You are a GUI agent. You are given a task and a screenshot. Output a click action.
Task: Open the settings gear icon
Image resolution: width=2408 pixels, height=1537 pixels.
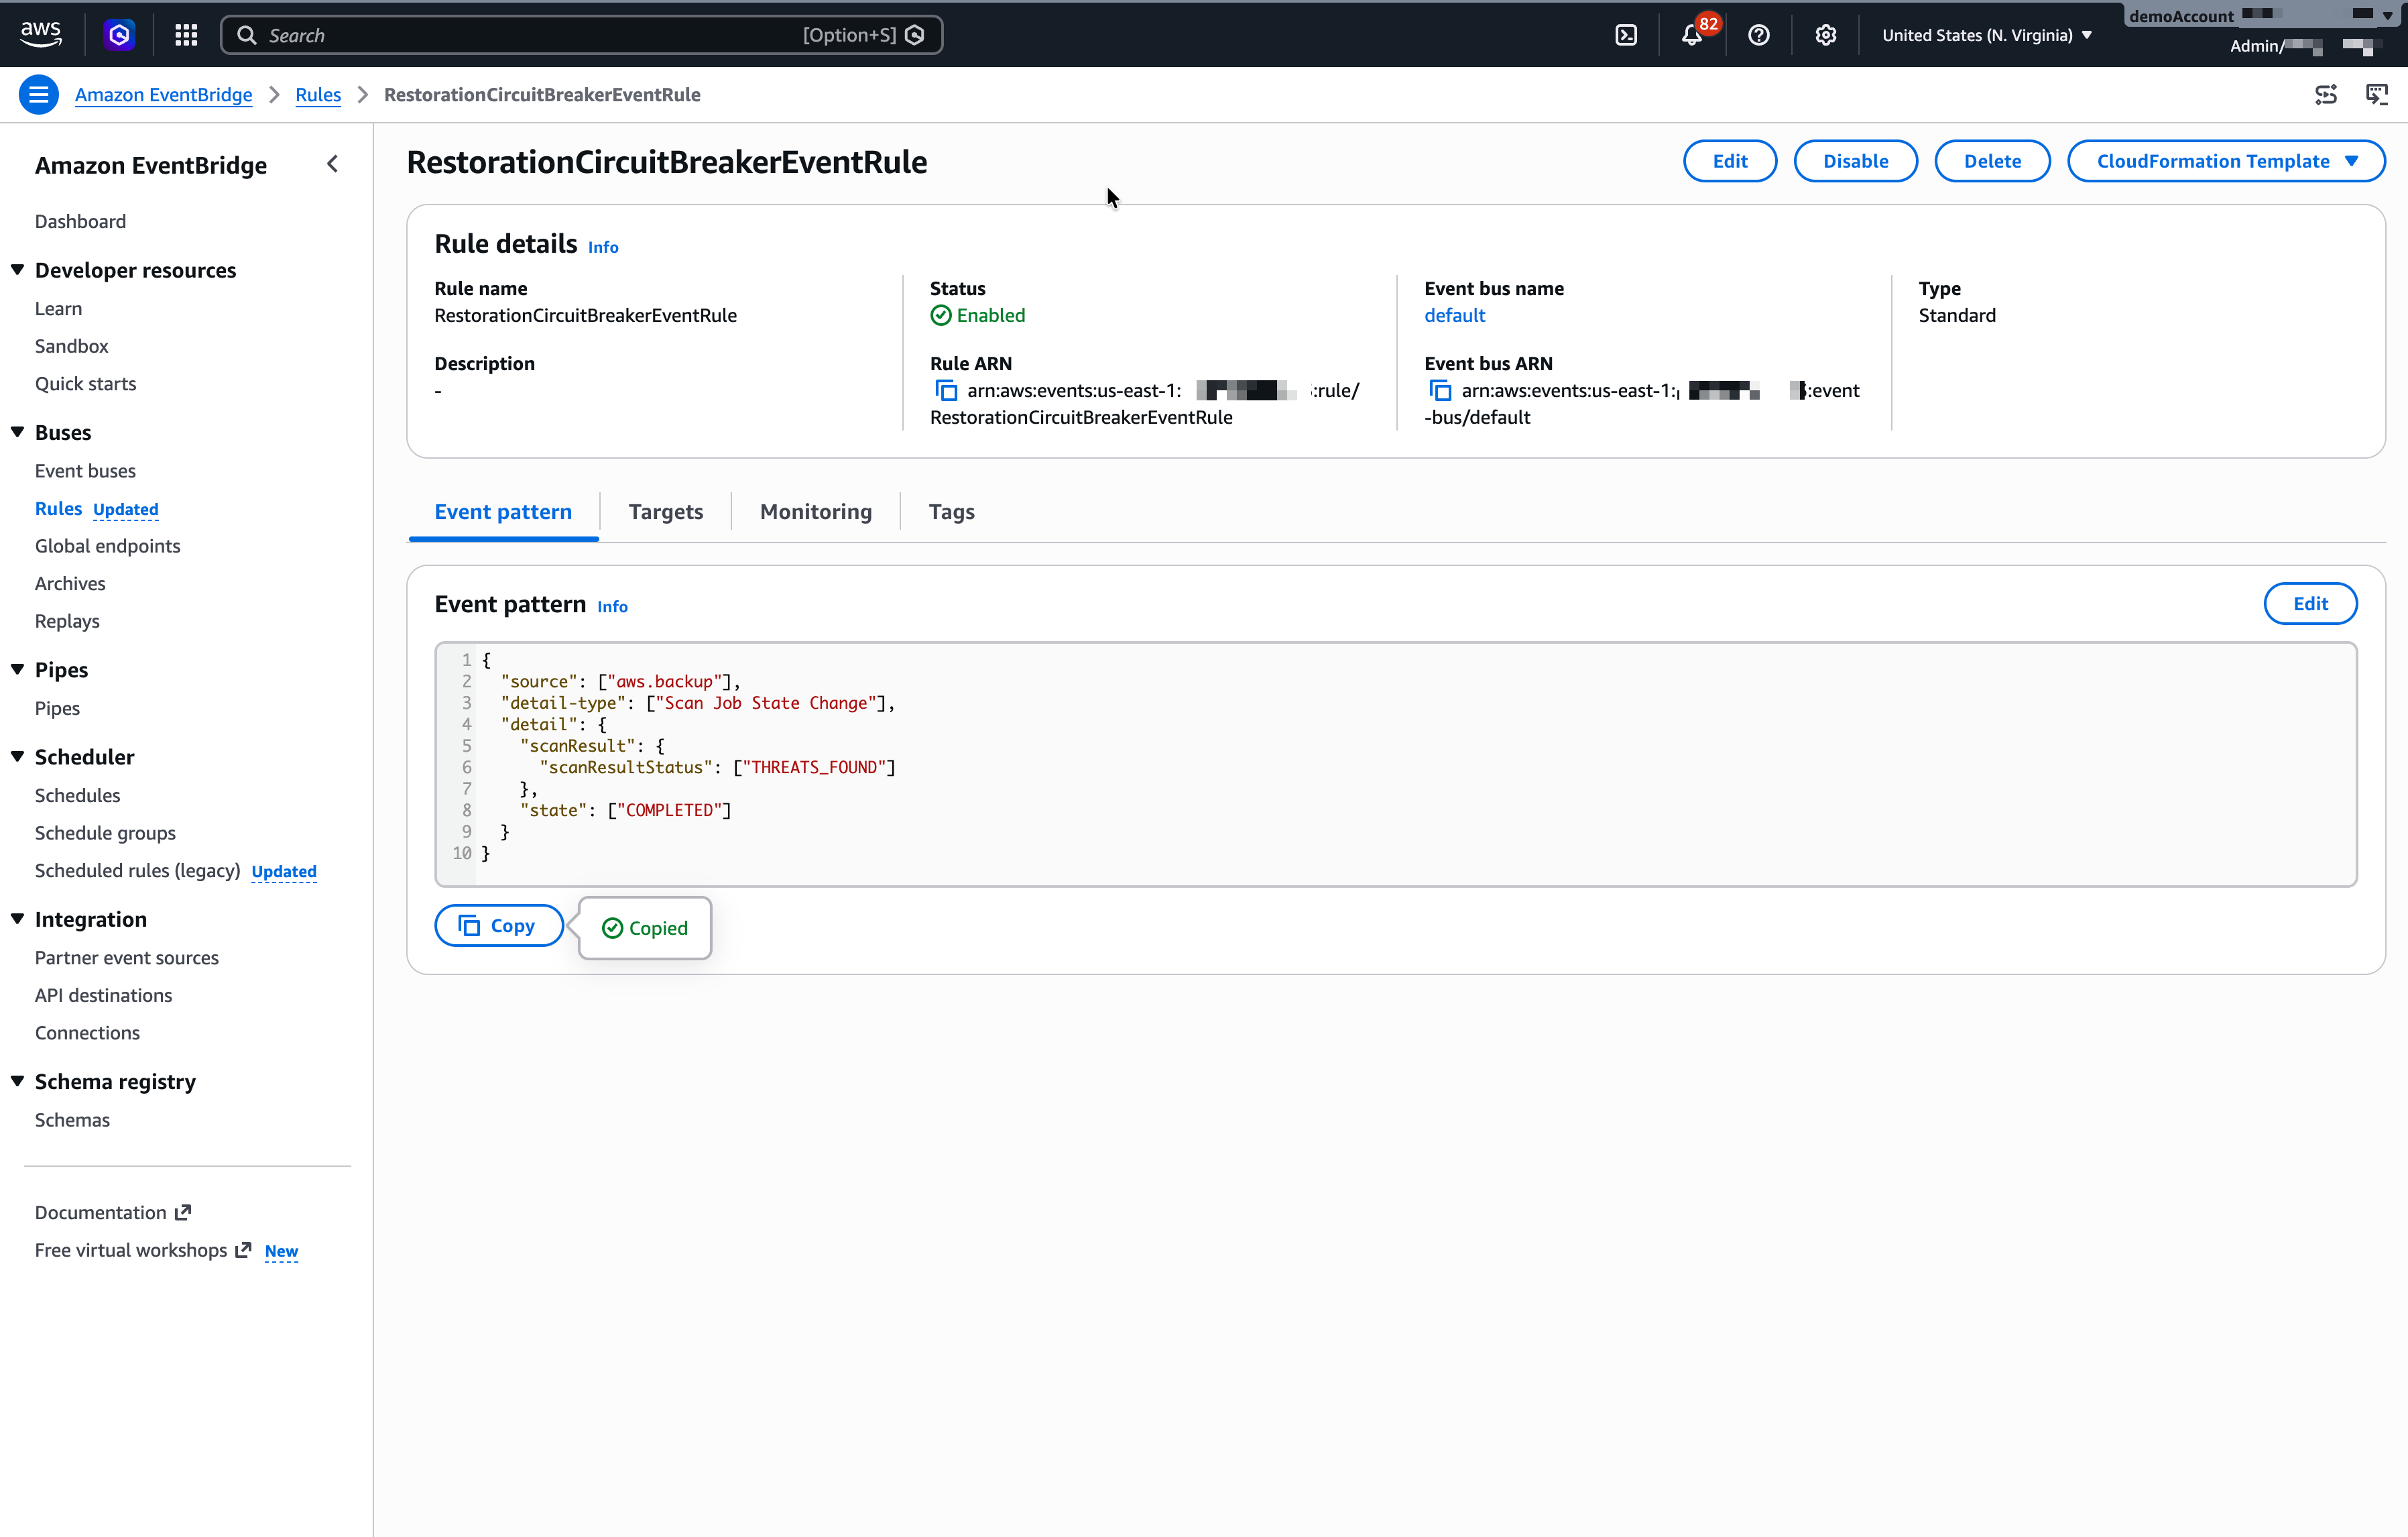click(x=1826, y=35)
